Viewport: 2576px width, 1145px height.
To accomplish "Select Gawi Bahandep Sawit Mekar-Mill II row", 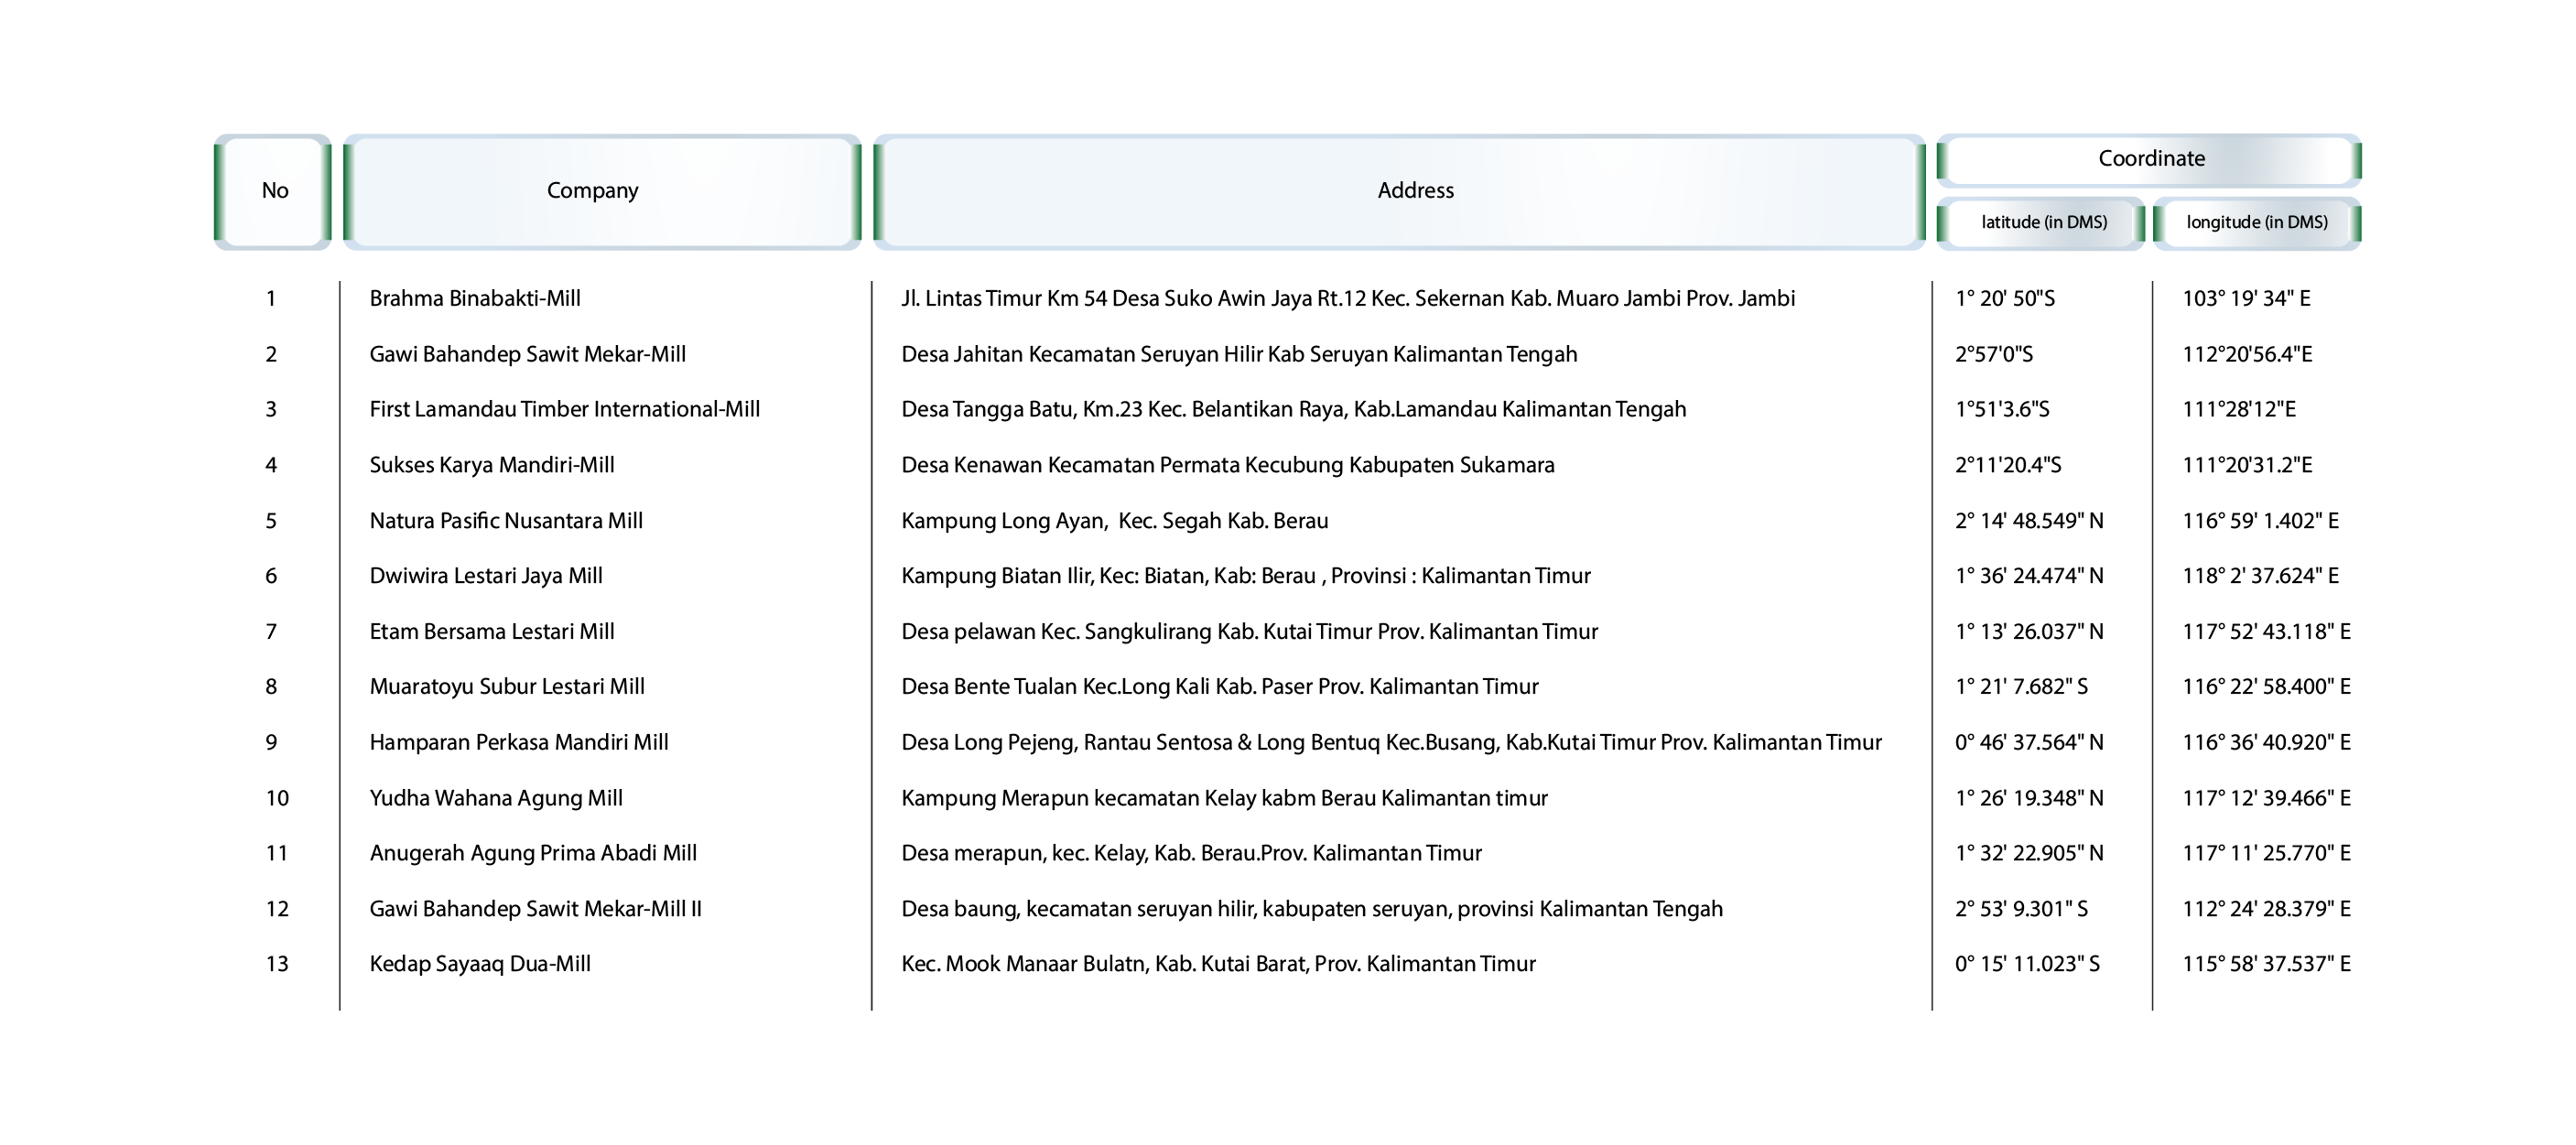I will click(535, 909).
